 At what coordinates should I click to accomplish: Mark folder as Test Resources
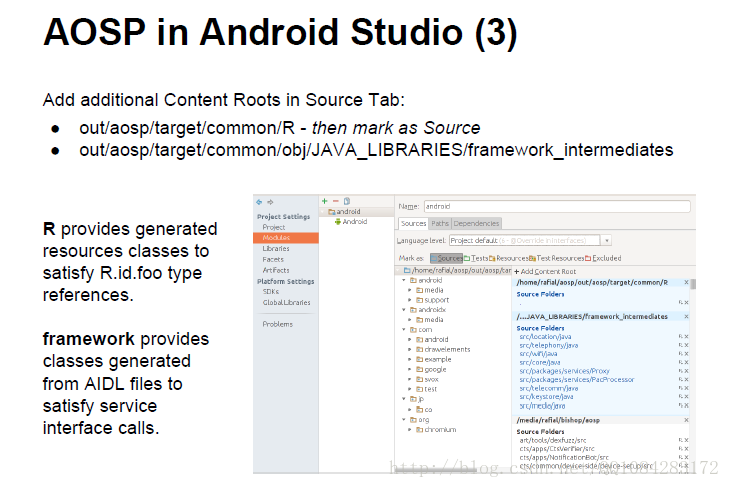pos(556,258)
